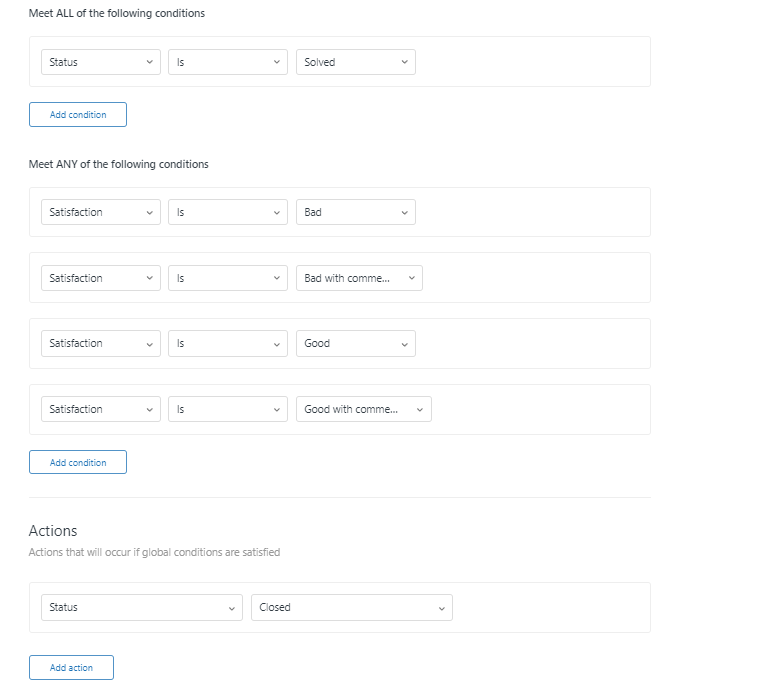Open the Bad satisfaction value dropdown
Image resolution: width=762 pixels, height=684 pixels.
tap(355, 212)
